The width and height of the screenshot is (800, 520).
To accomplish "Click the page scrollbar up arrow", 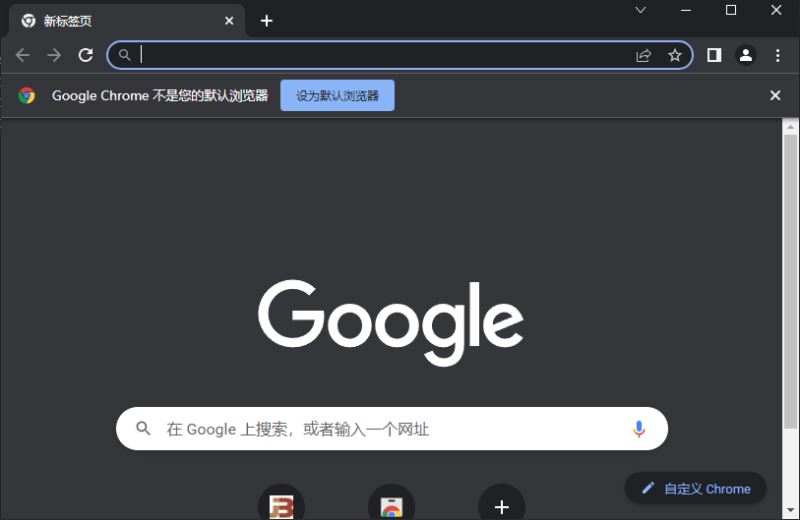I will (x=791, y=126).
